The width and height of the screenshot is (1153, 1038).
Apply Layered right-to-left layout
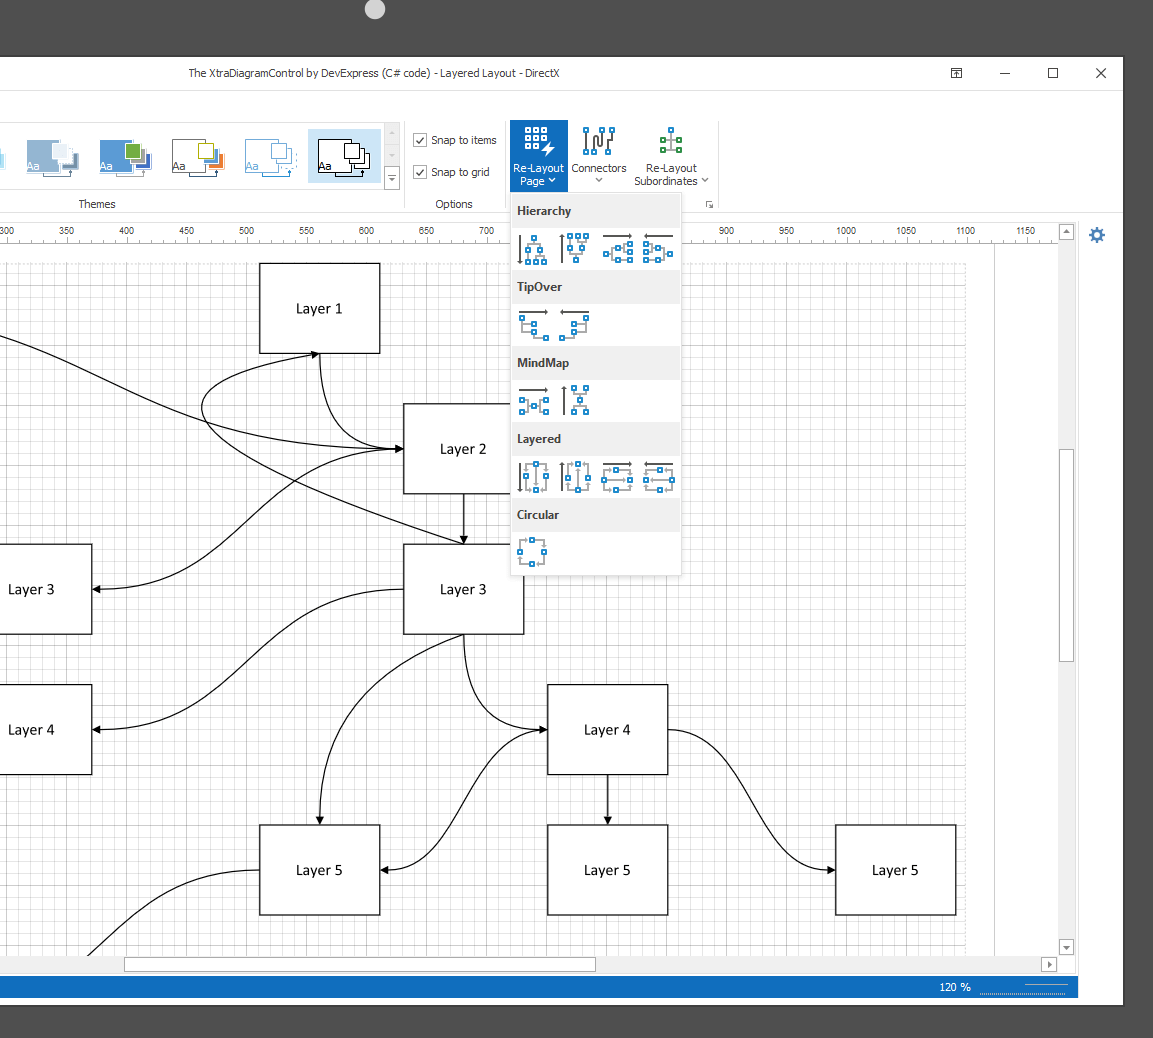(x=658, y=478)
